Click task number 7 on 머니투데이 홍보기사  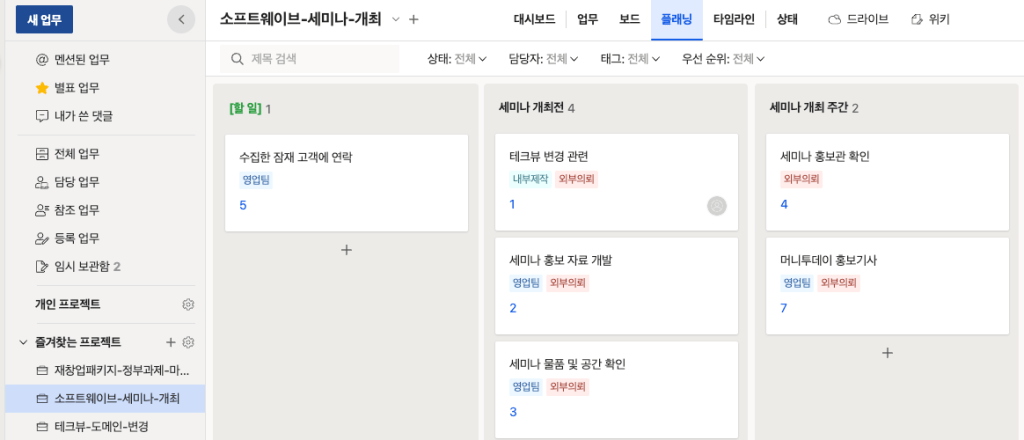tap(784, 308)
